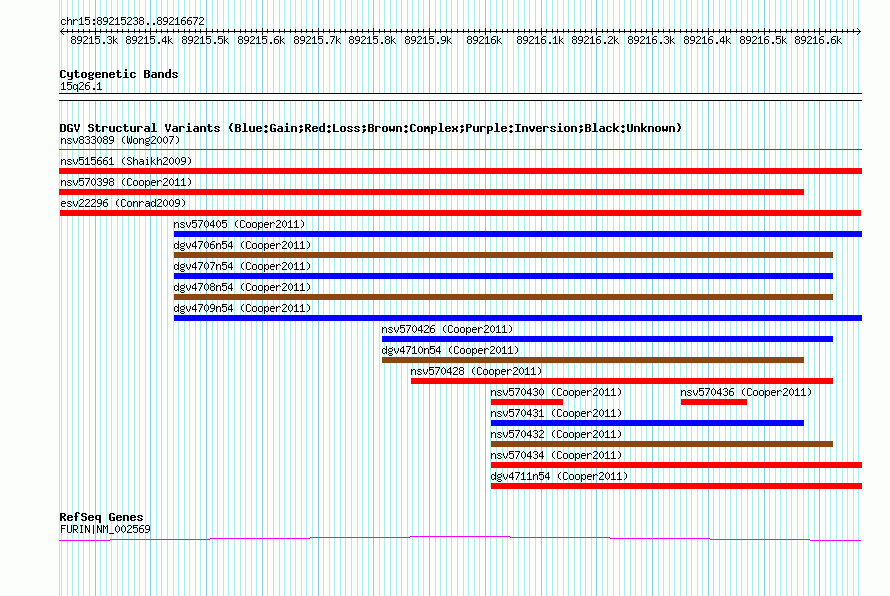
Task: Open the FURIN|NM_002569 gene label
Action: click(x=105, y=530)
